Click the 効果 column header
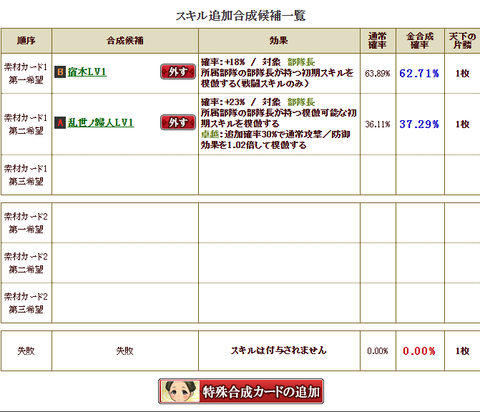The image size is (480, 412). (x=279, y=41)
